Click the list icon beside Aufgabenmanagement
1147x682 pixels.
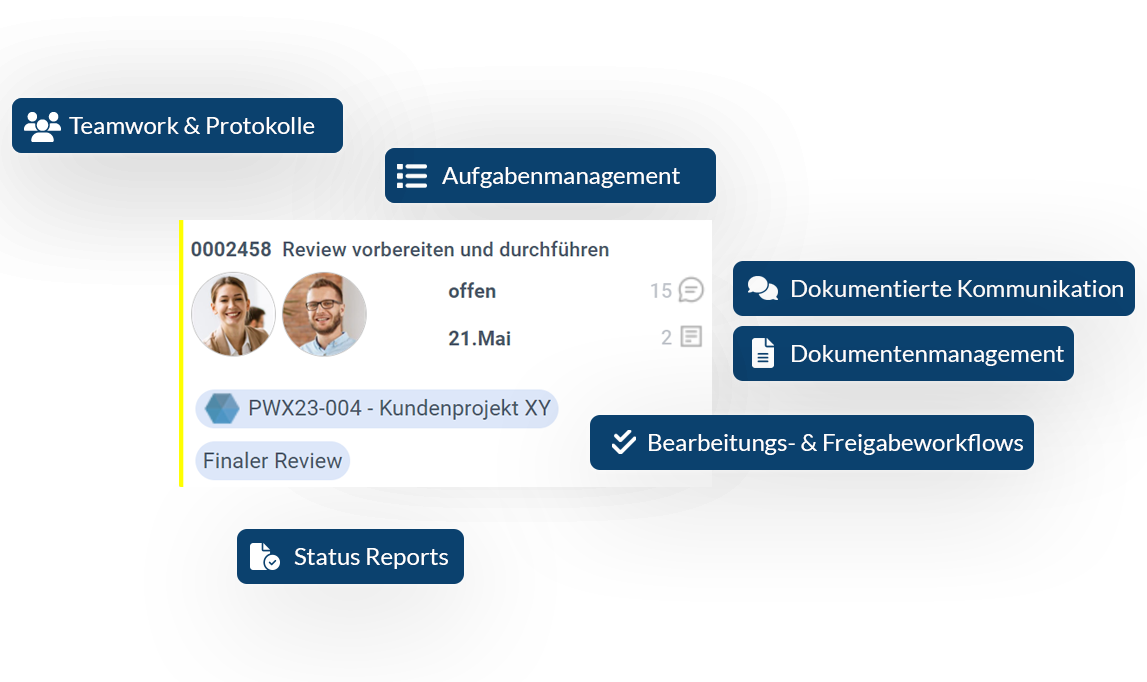tap(412, 176)
